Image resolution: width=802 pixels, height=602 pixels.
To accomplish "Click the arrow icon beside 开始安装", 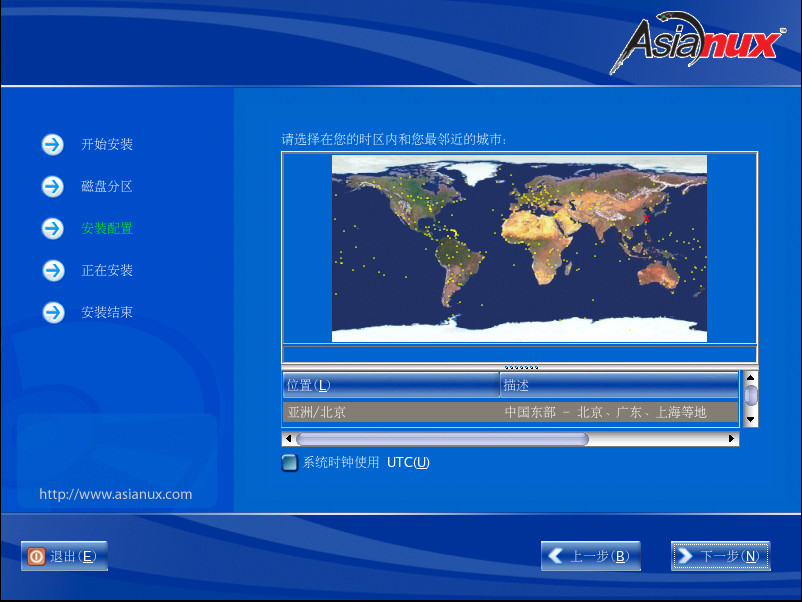I will click(52, 144).
